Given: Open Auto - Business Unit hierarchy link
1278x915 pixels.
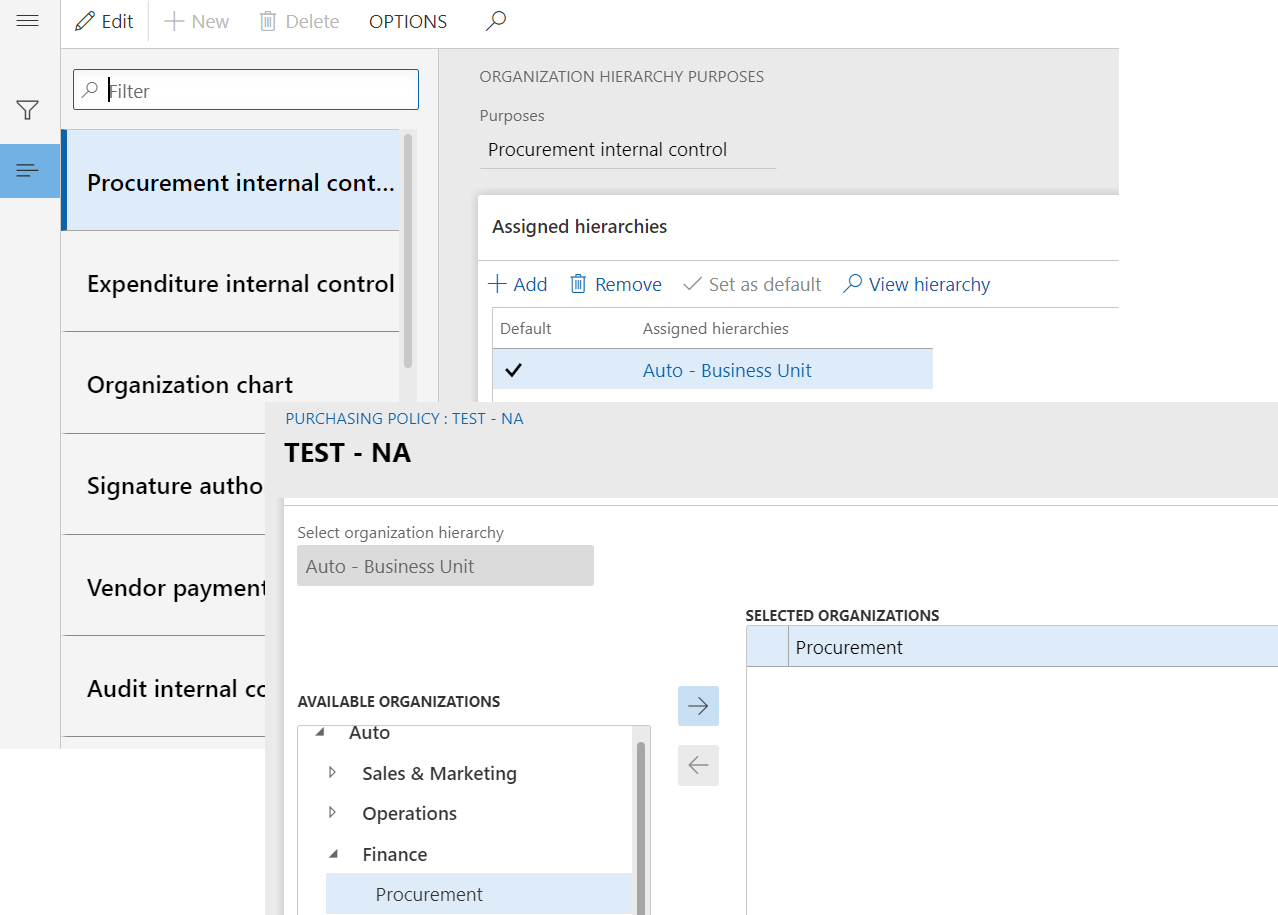Looking at the screenshot, I should 727,370.
